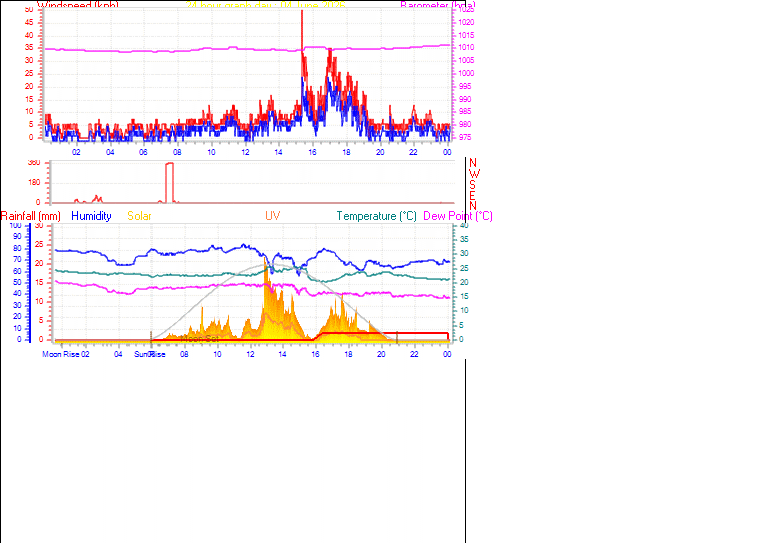Click the Humidity legend label

coord(91,216)
